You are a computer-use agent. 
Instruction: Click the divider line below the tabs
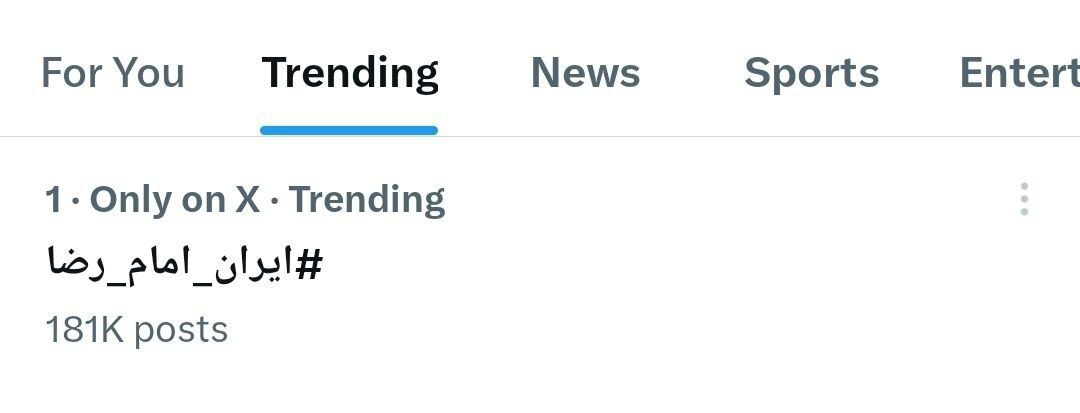pyautogui.click(x=700, y=136)
